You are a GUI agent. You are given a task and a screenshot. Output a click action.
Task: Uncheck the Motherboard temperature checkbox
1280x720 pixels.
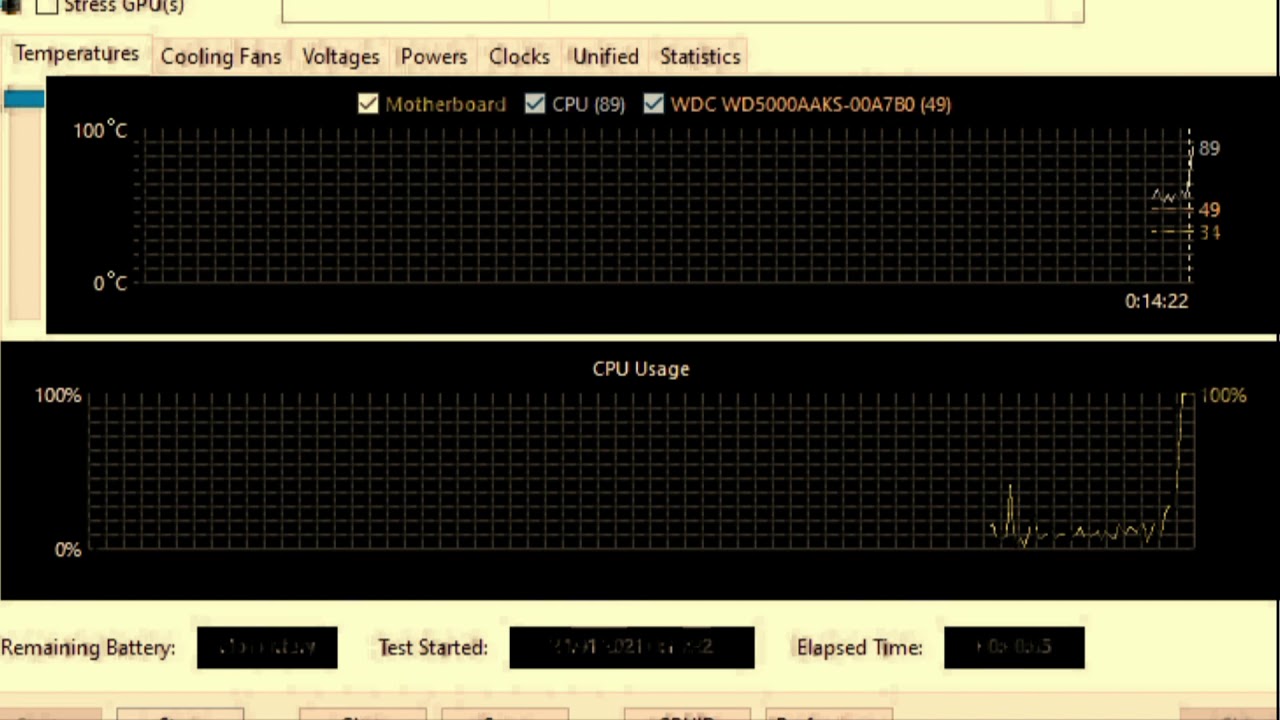(x=368, y=104)
